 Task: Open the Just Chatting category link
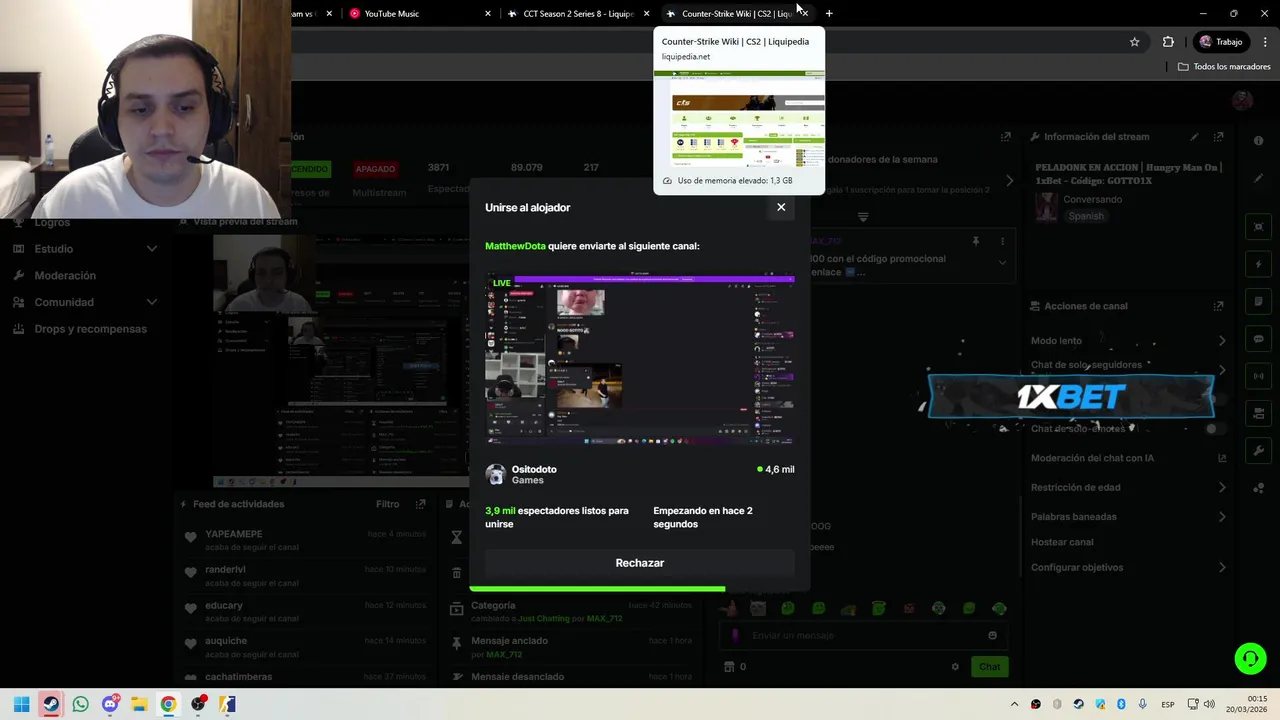coord(545,619)
